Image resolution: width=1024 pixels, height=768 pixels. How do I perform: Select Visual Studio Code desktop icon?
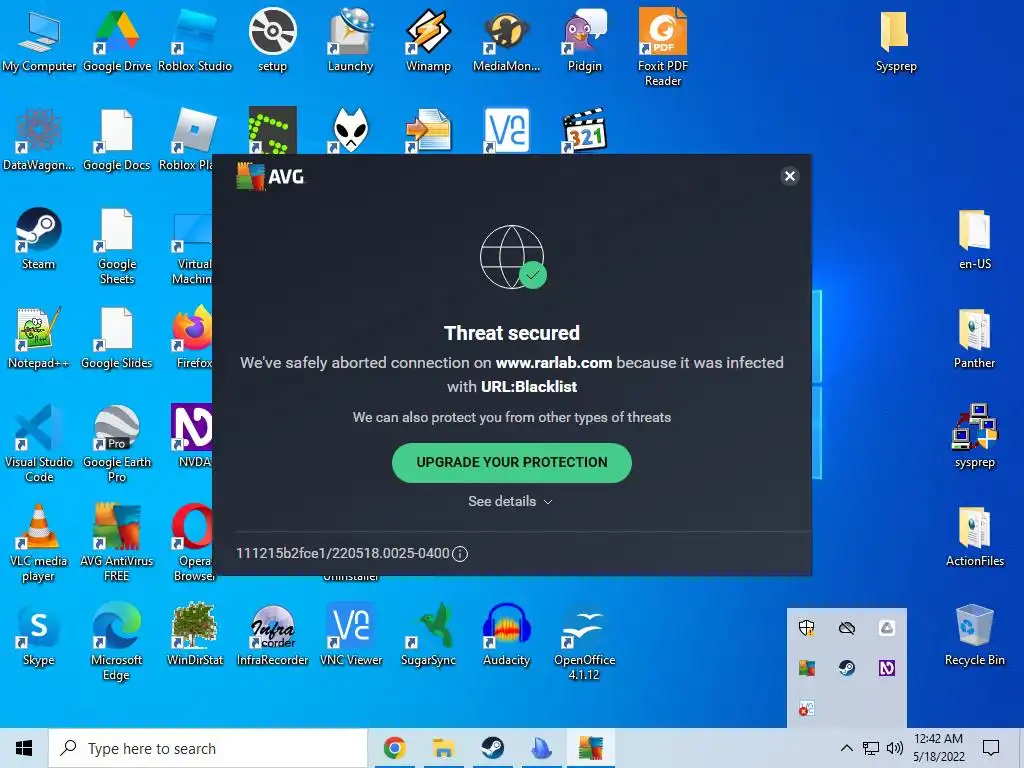(x=39, y=444)
